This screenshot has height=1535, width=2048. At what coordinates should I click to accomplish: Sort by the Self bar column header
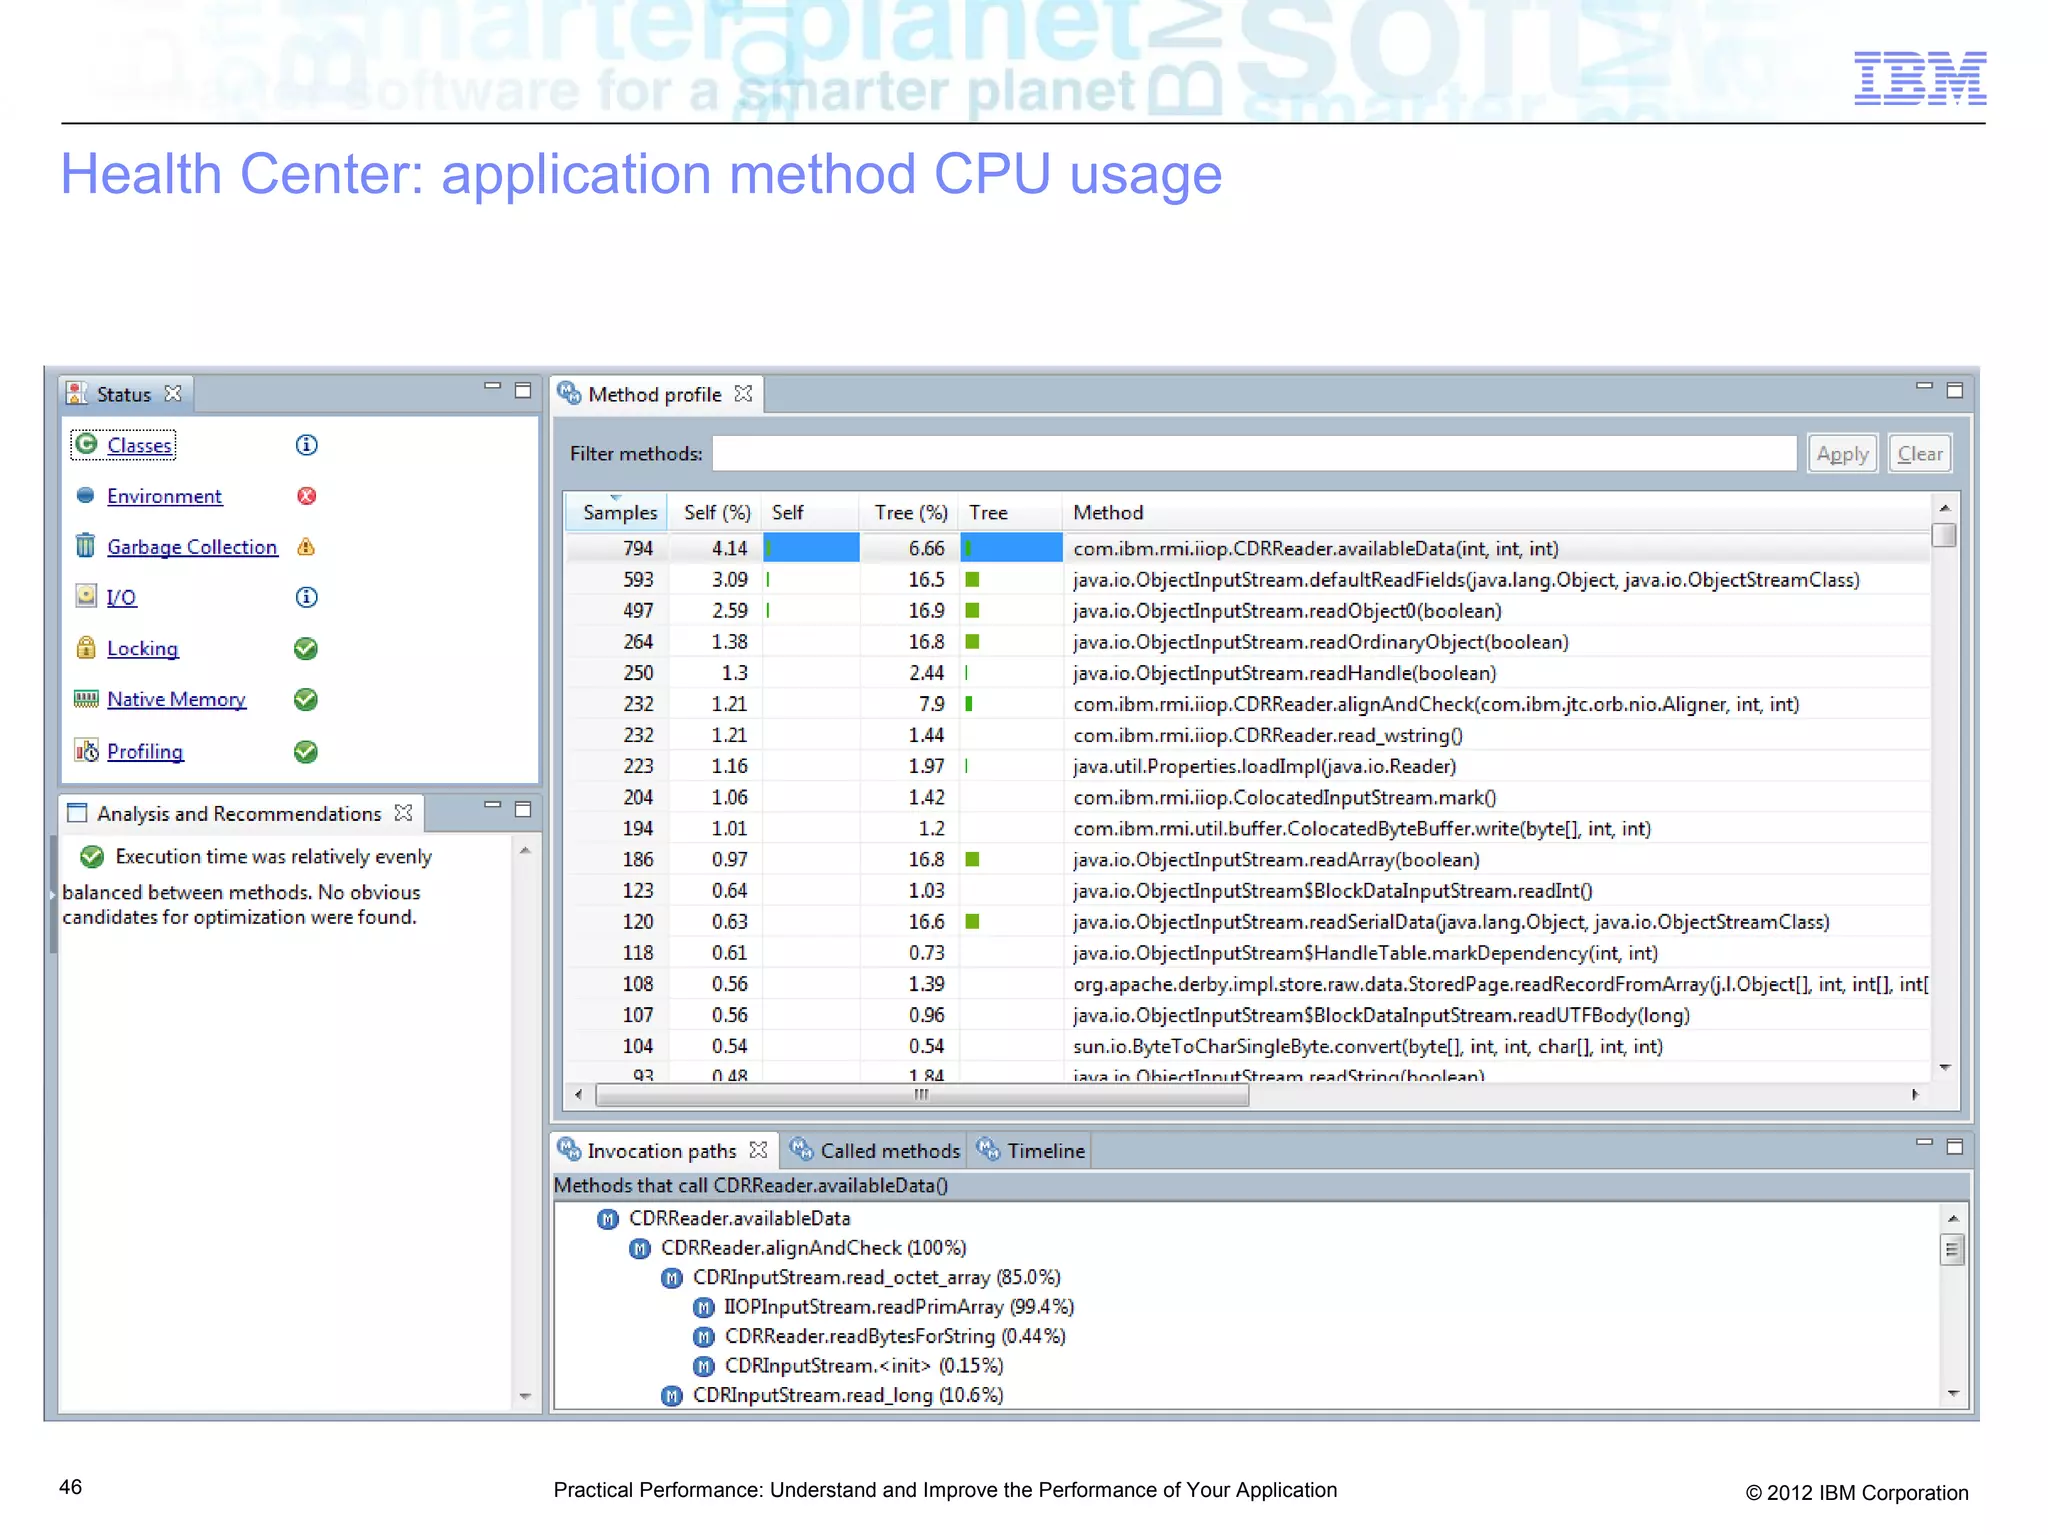pyautogui.click(x=810, y=512)
